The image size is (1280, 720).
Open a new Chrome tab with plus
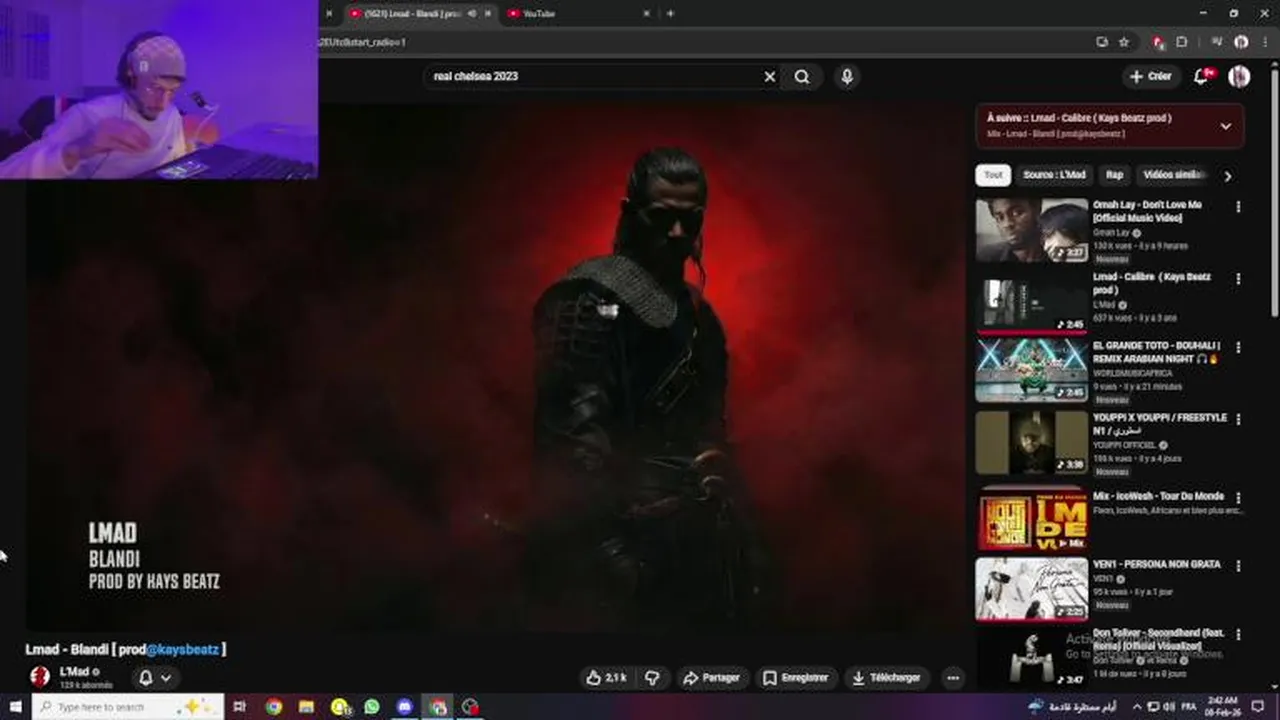670,13
